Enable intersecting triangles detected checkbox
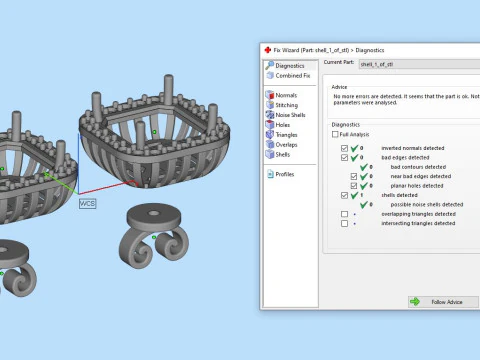 tap(344, 223)
